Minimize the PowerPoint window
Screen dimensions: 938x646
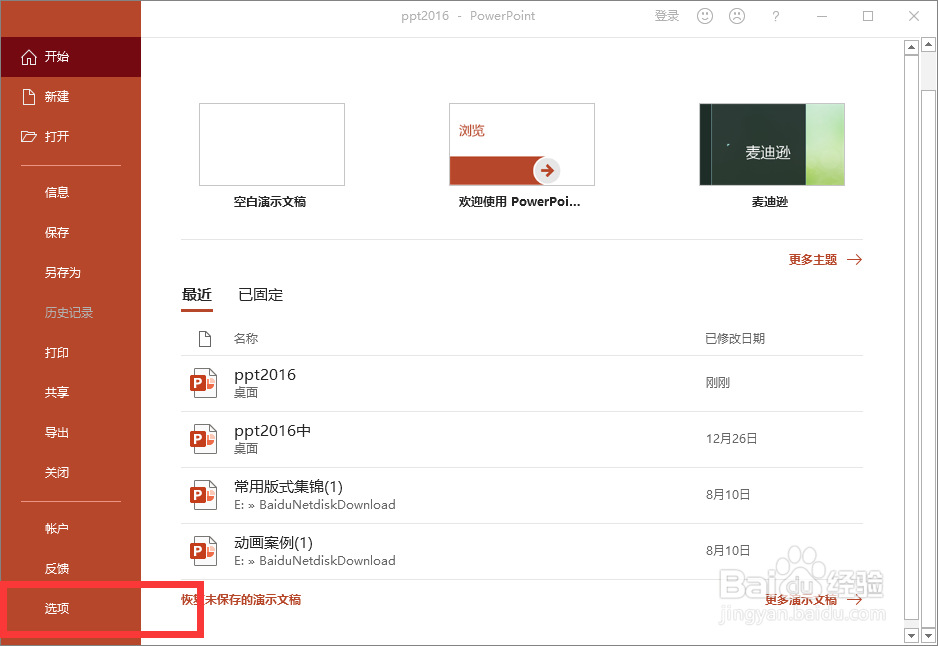(x=822, y=16)
